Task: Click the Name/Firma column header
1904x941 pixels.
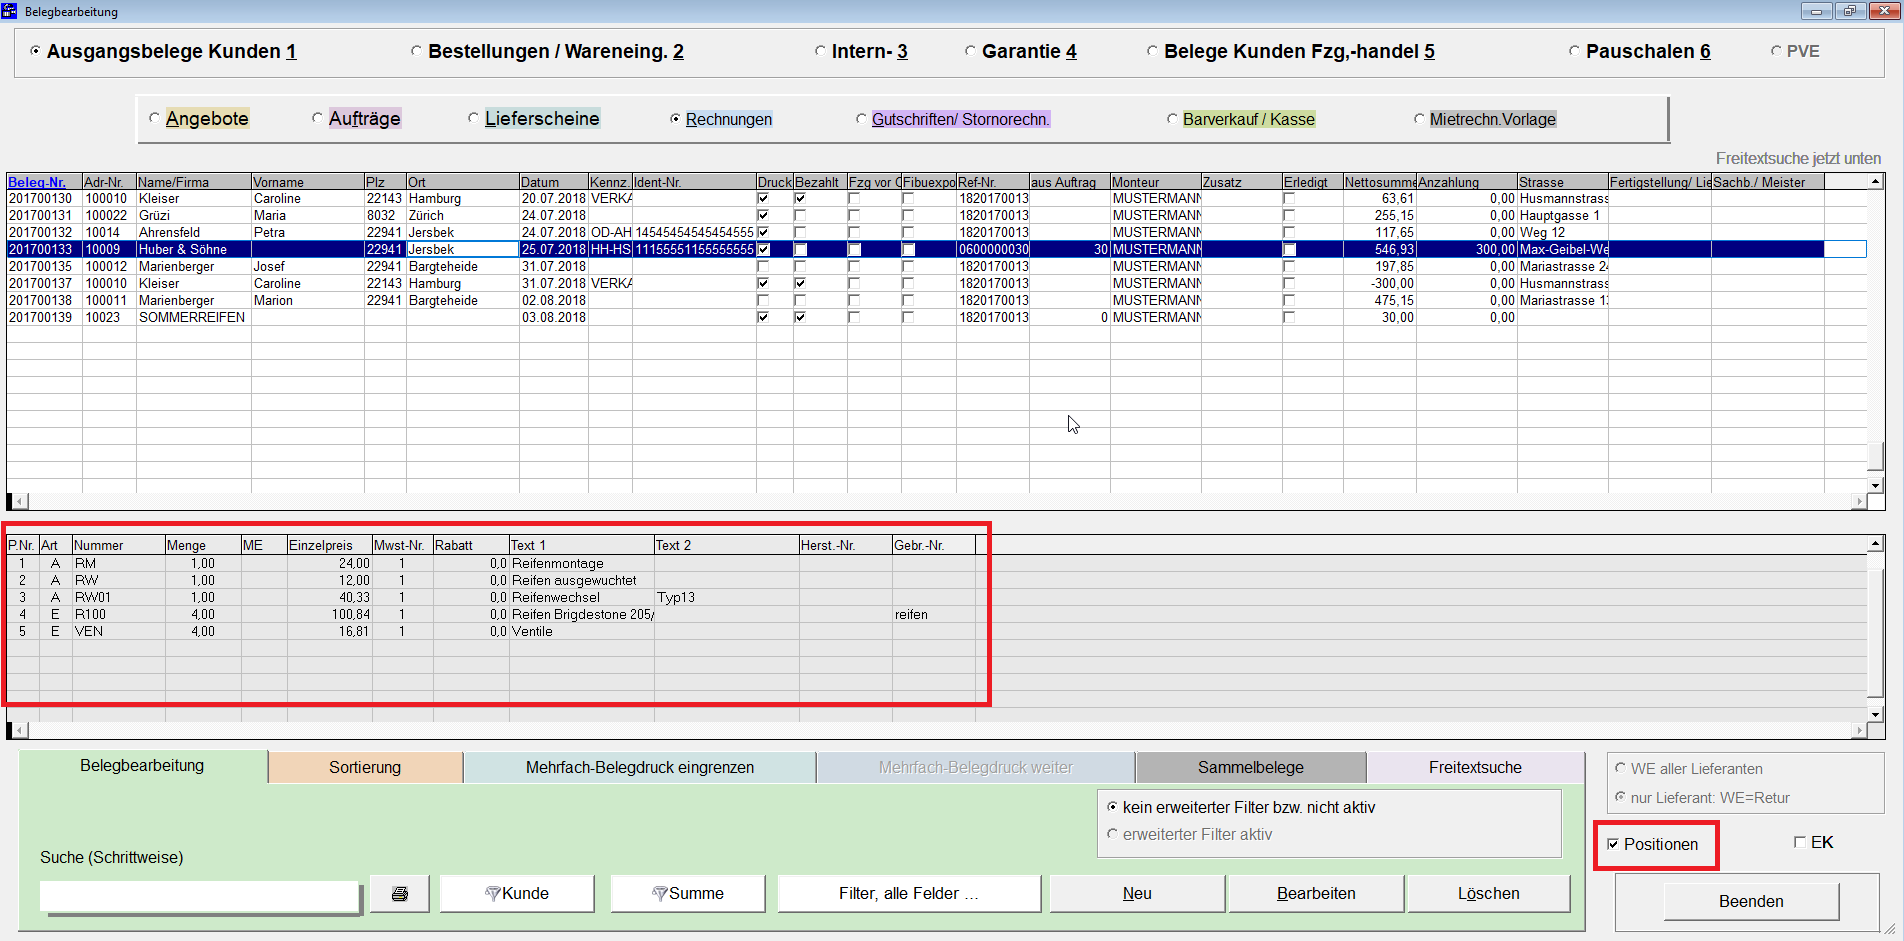Action: click(x=193, y=182)
